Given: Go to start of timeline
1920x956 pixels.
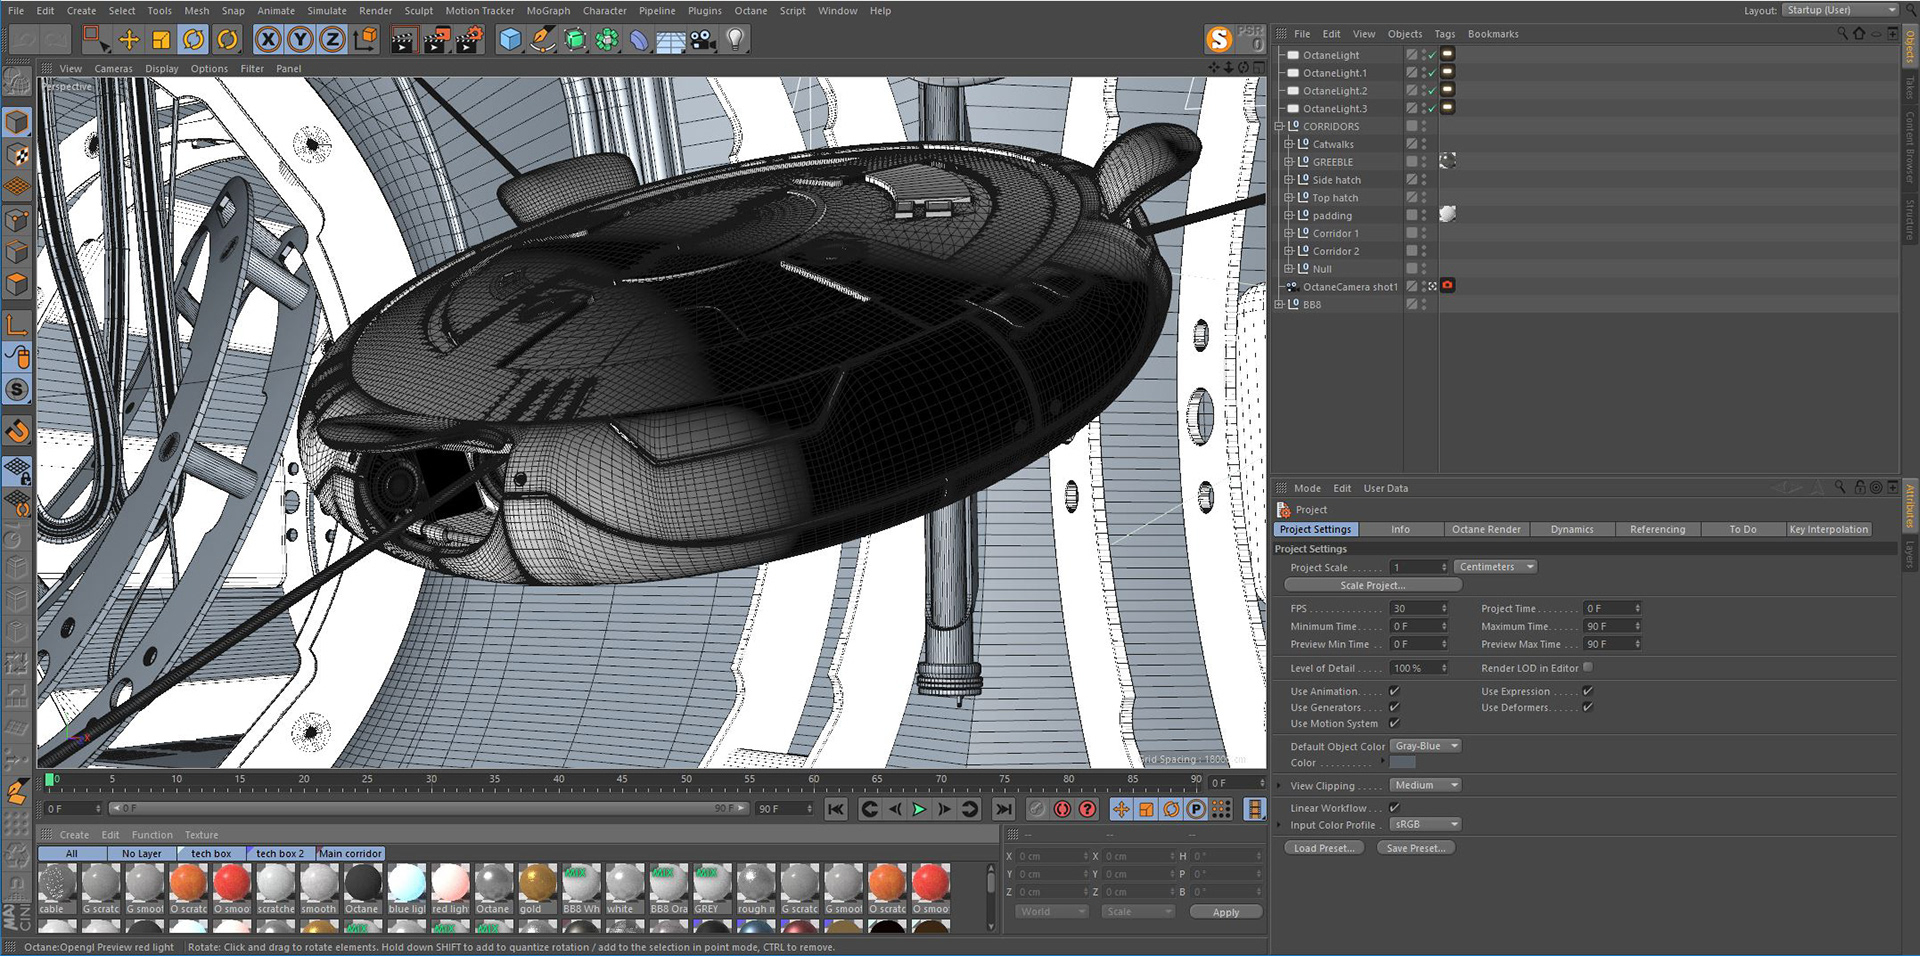Looking at the screenshot, I should (836, 809).
